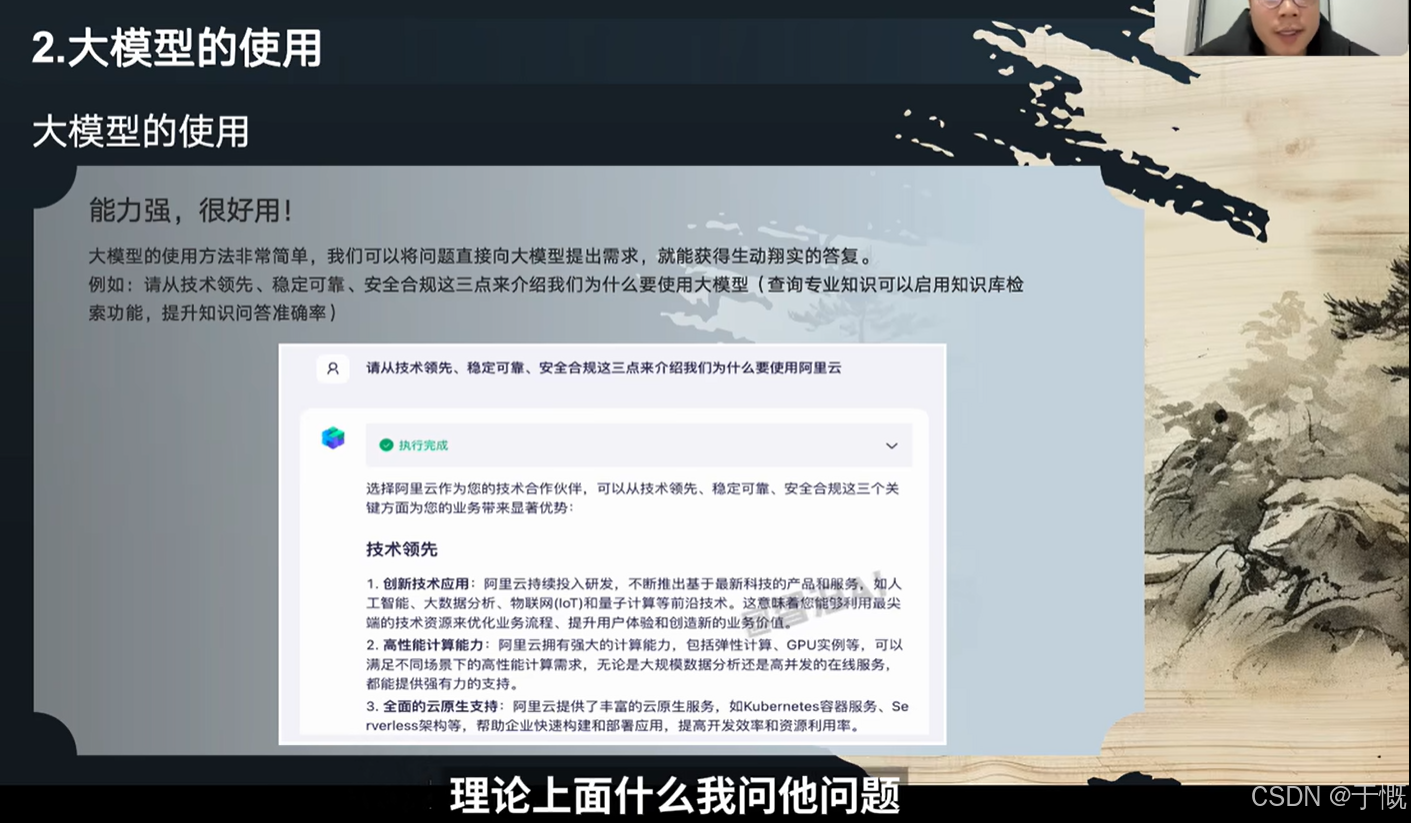Click the bold text 创新技术应用
1411x823 pixels.
click(425, 583)
